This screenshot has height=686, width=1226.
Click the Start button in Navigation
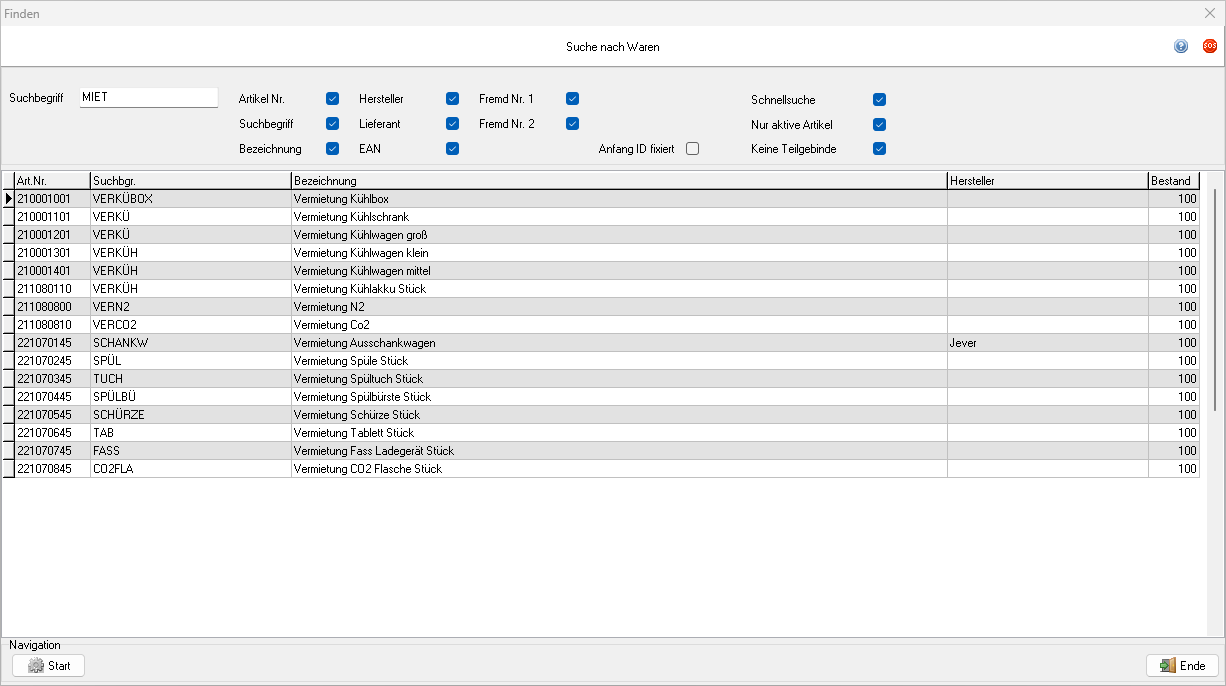coord(48,666)
